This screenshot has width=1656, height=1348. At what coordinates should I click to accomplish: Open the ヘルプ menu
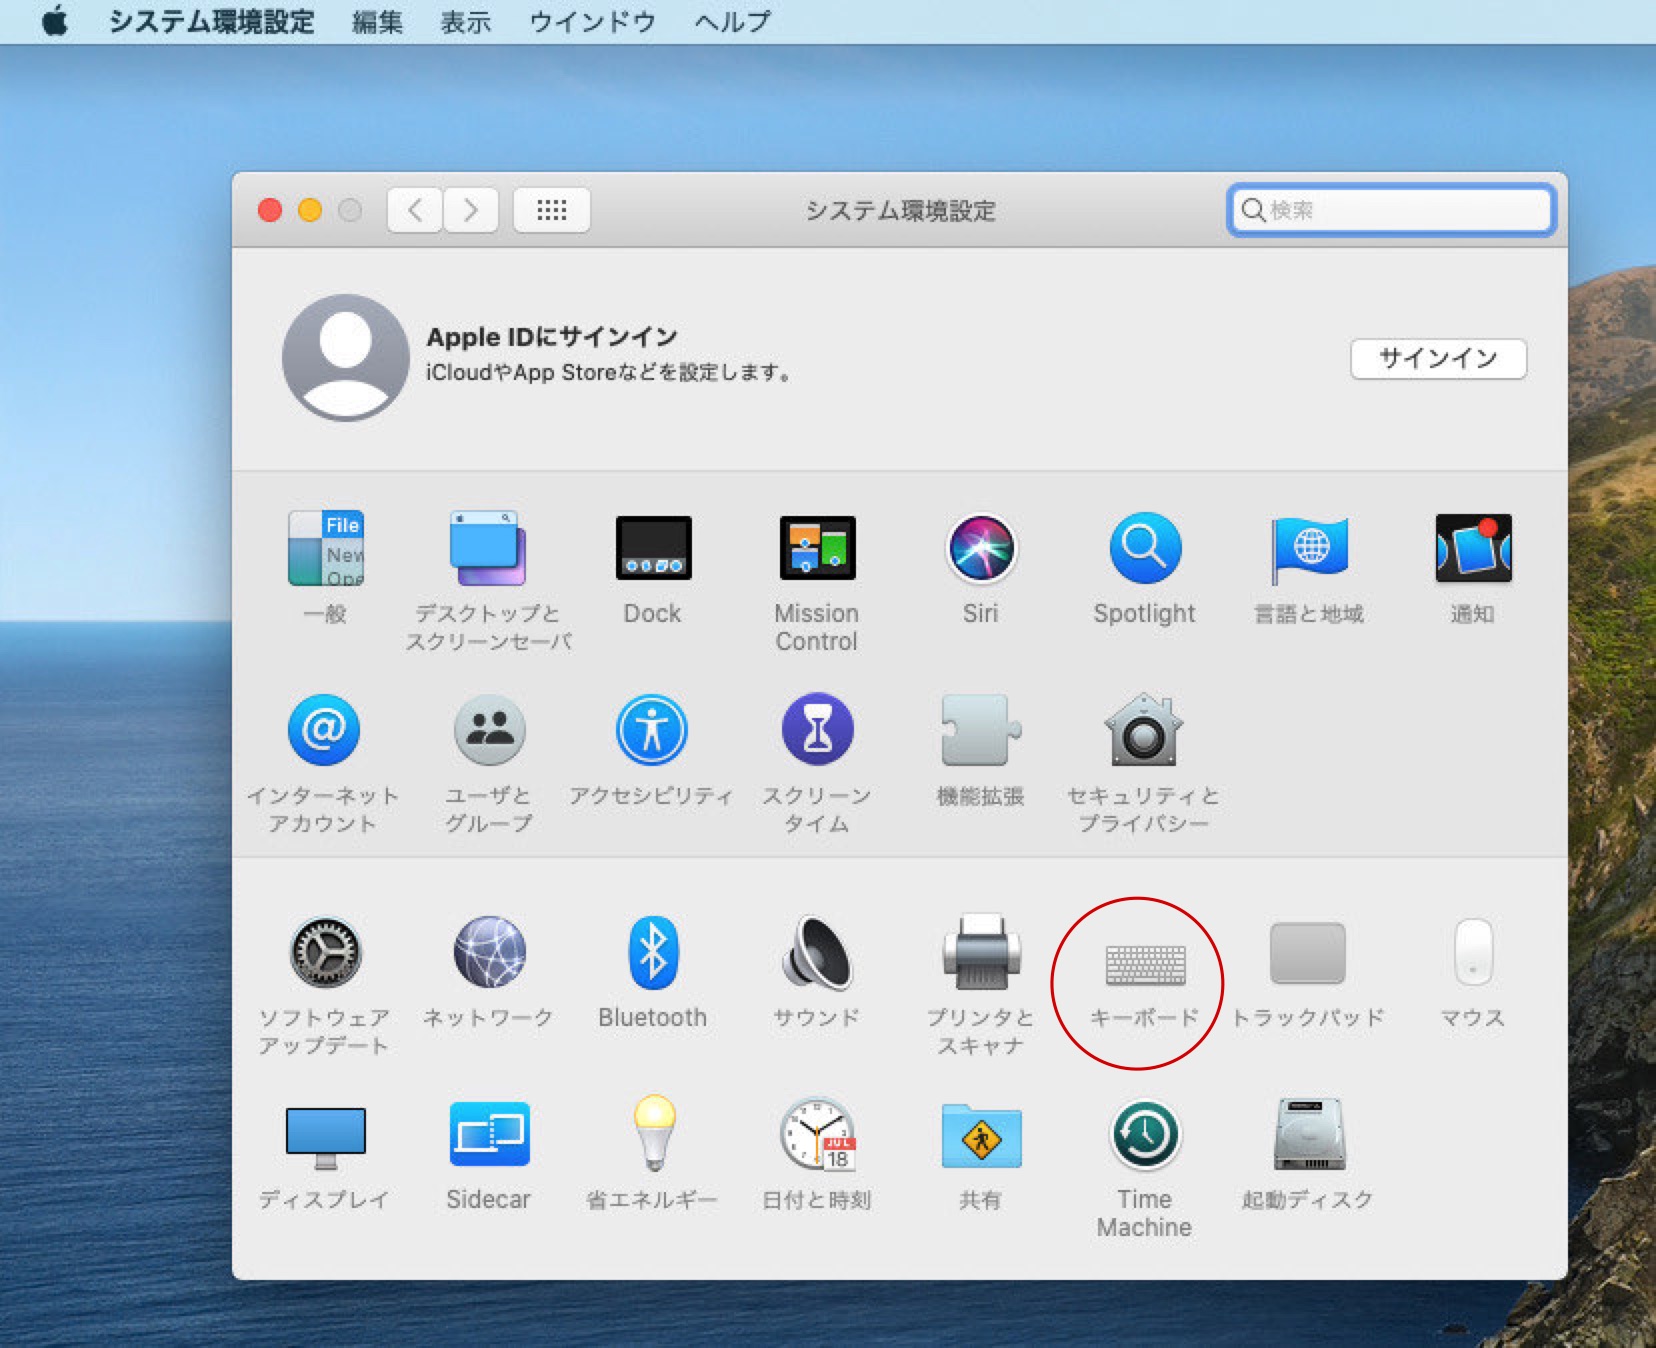click(x=732, y=21)
